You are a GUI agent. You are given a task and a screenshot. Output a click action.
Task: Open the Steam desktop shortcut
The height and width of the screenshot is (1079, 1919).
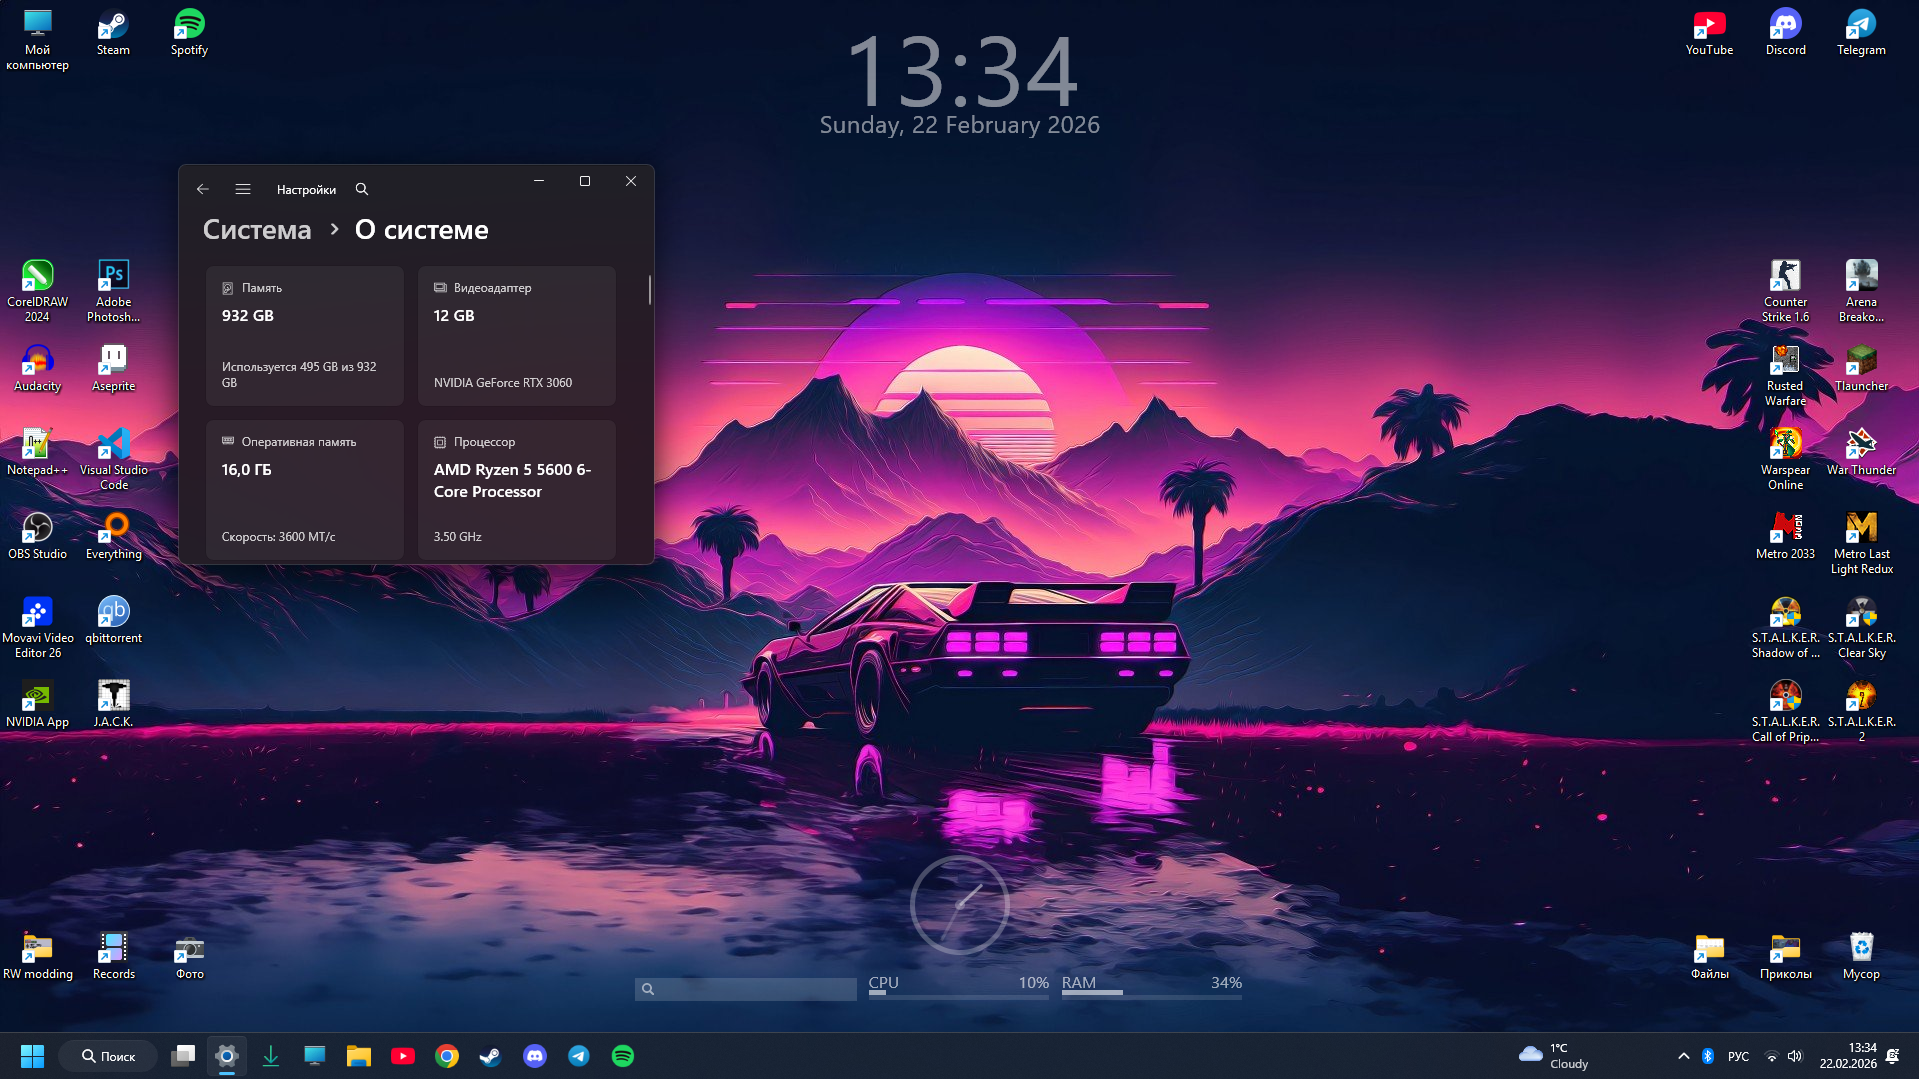pyautogui.click(x=113, y=32)
